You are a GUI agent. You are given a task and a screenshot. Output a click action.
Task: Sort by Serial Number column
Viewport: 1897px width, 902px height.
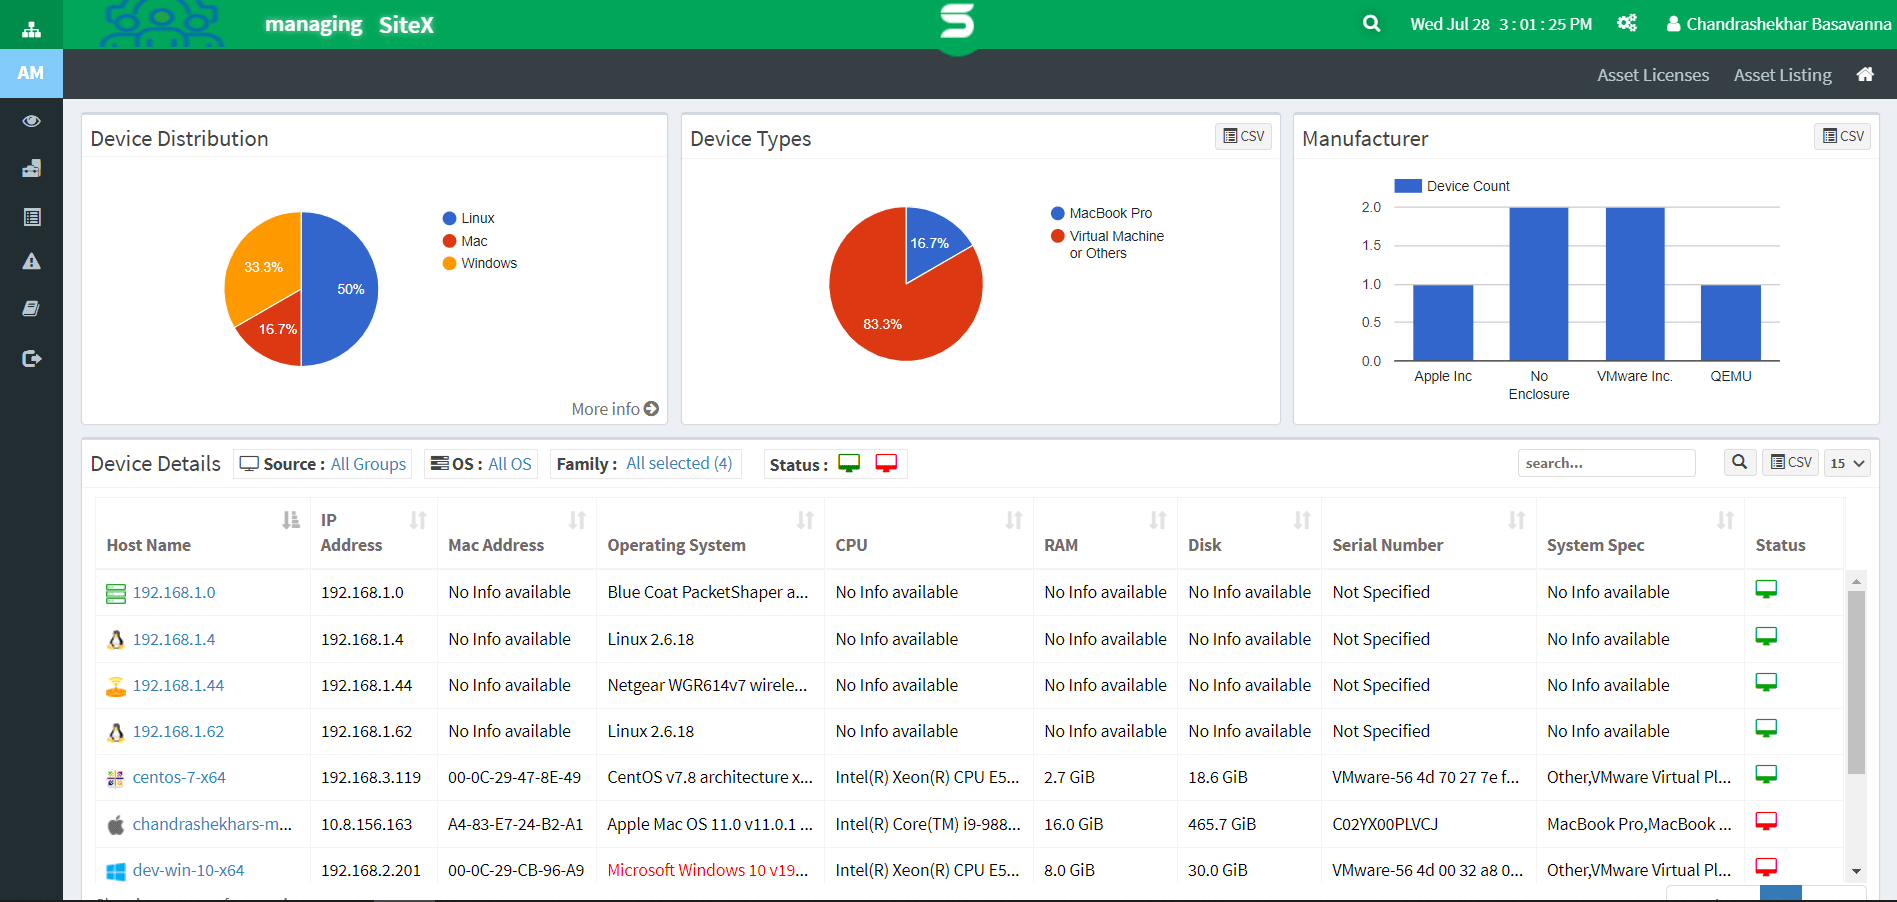pos(1429,533)
